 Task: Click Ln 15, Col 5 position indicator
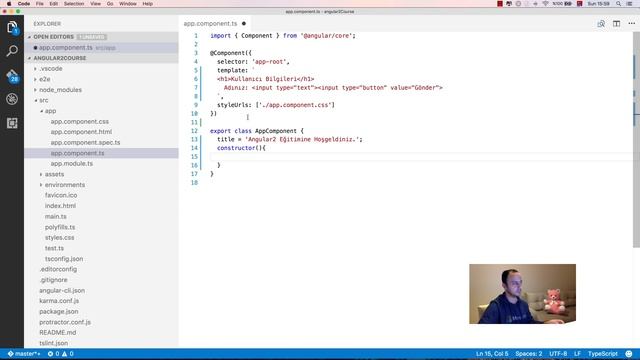(x=492, y=354)
